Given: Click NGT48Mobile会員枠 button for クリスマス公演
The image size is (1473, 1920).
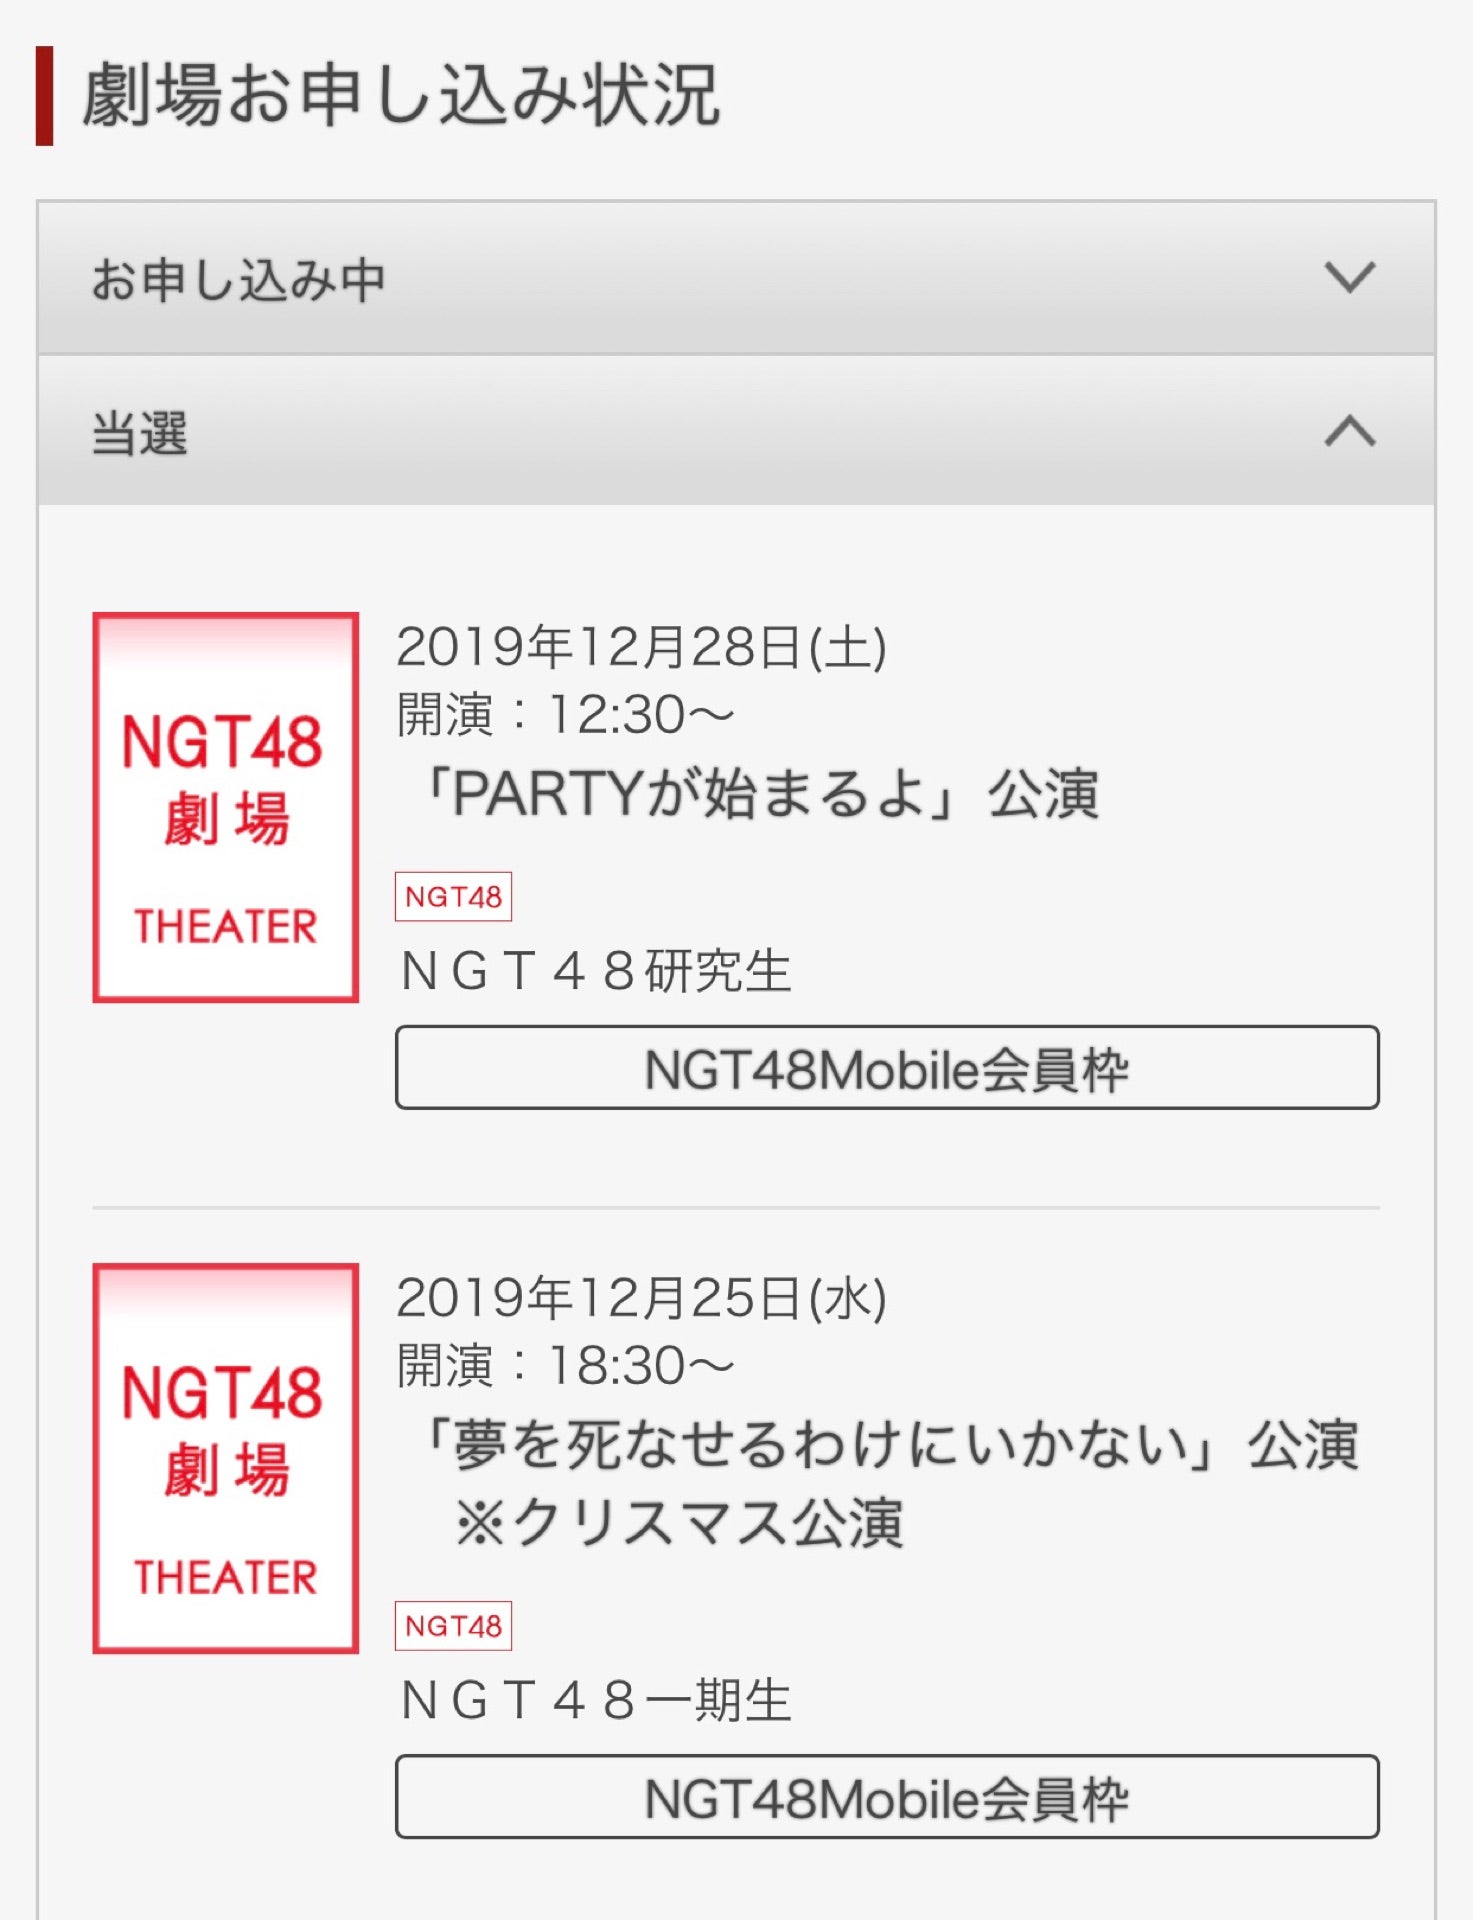Looking at the screenshot, I should click(887, 1796).
